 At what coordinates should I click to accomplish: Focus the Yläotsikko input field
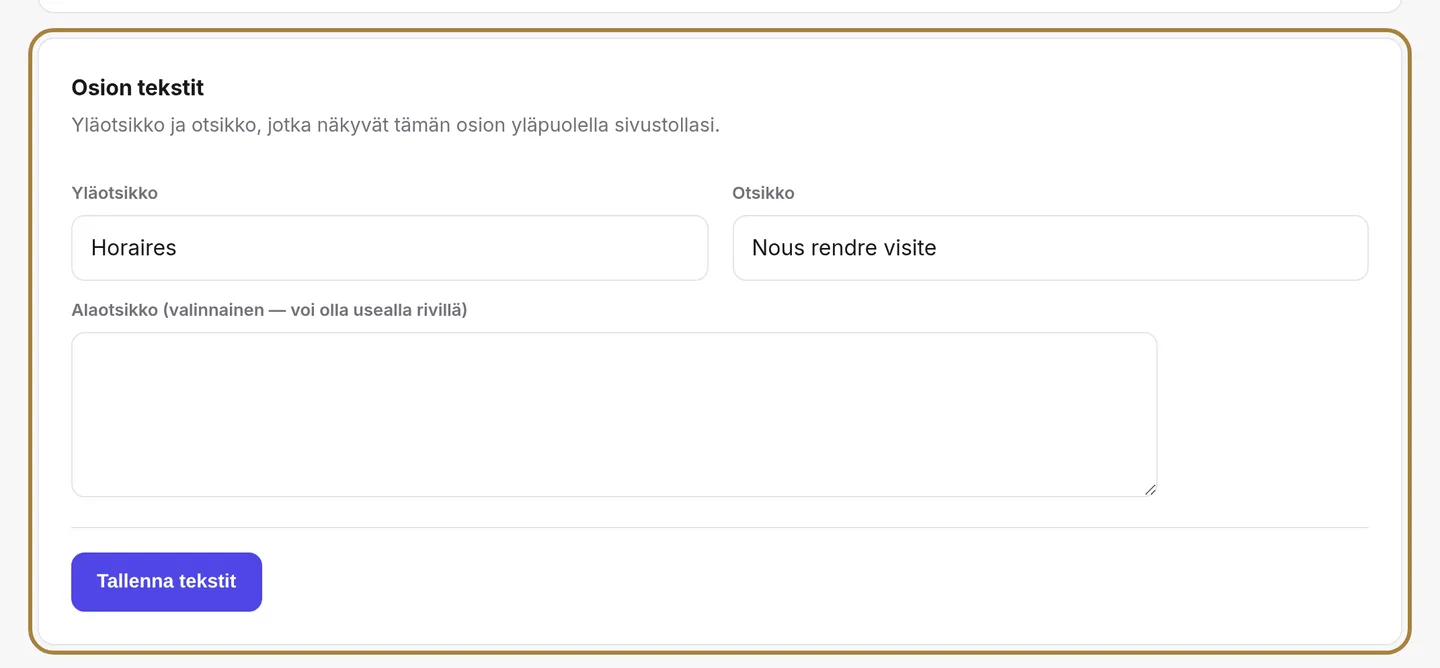coord(389,248)
